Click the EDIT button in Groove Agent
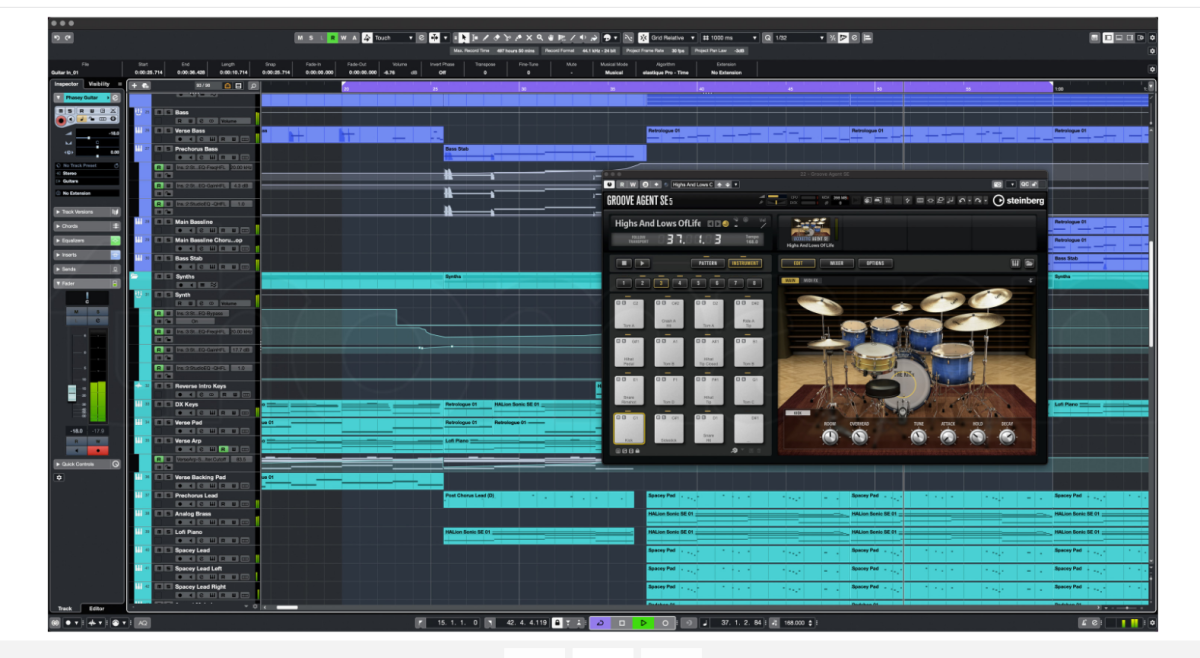 click(x=798, y=263)
